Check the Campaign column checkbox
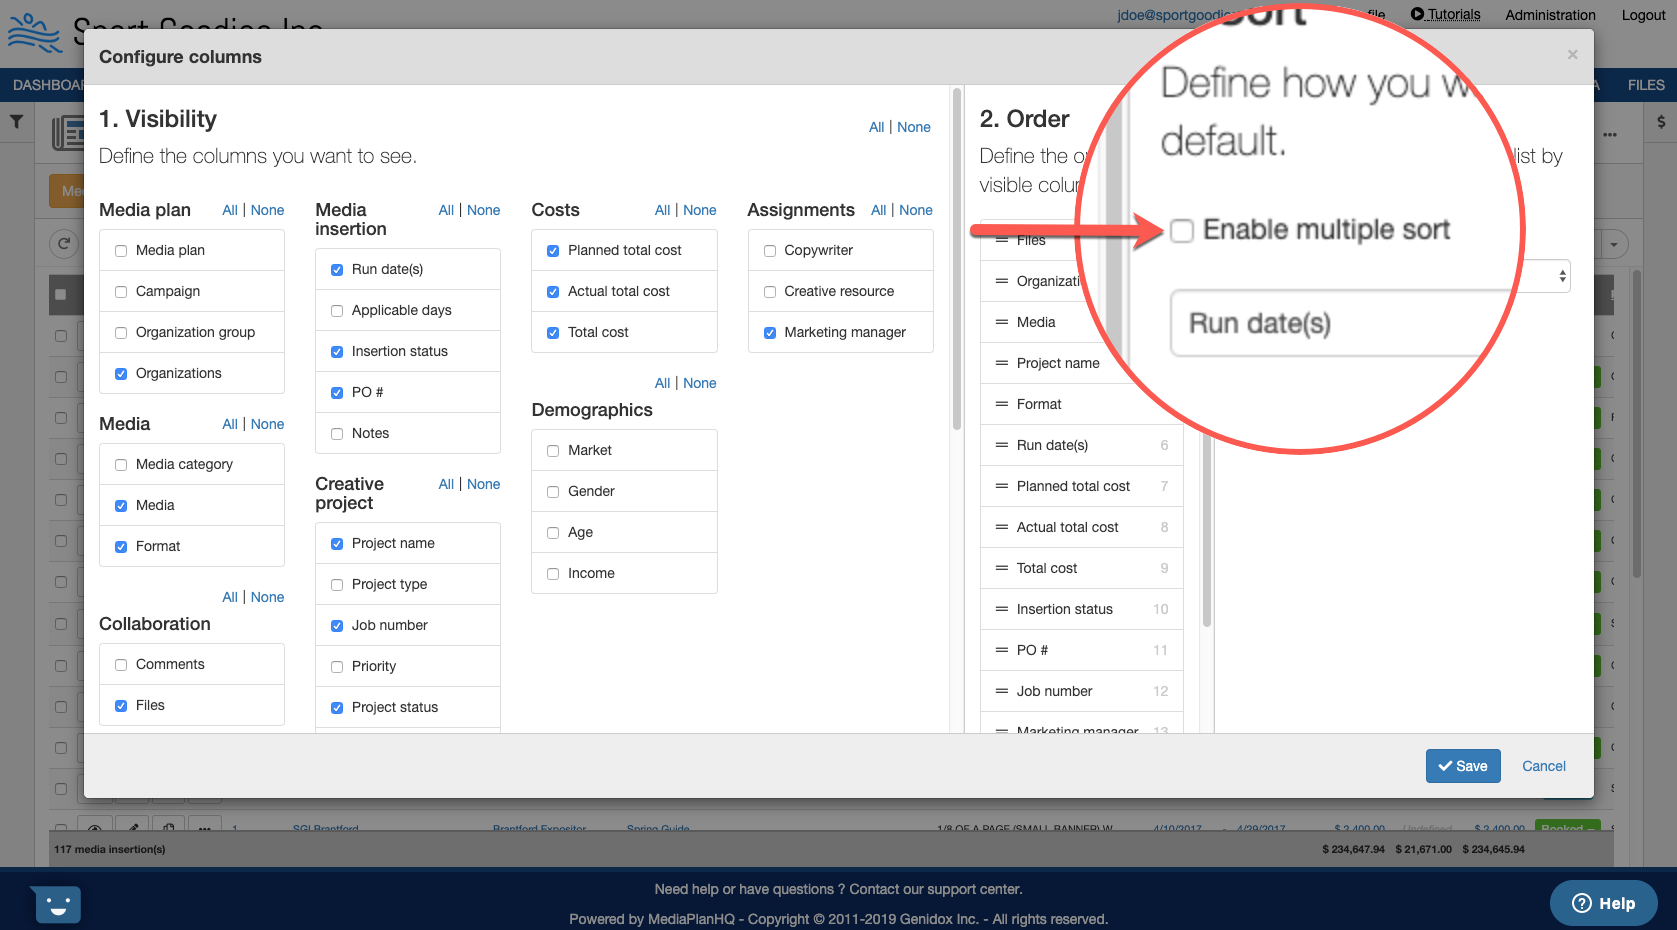The height and width of the screenshot is (930, 1677). (x=121, y=292)
